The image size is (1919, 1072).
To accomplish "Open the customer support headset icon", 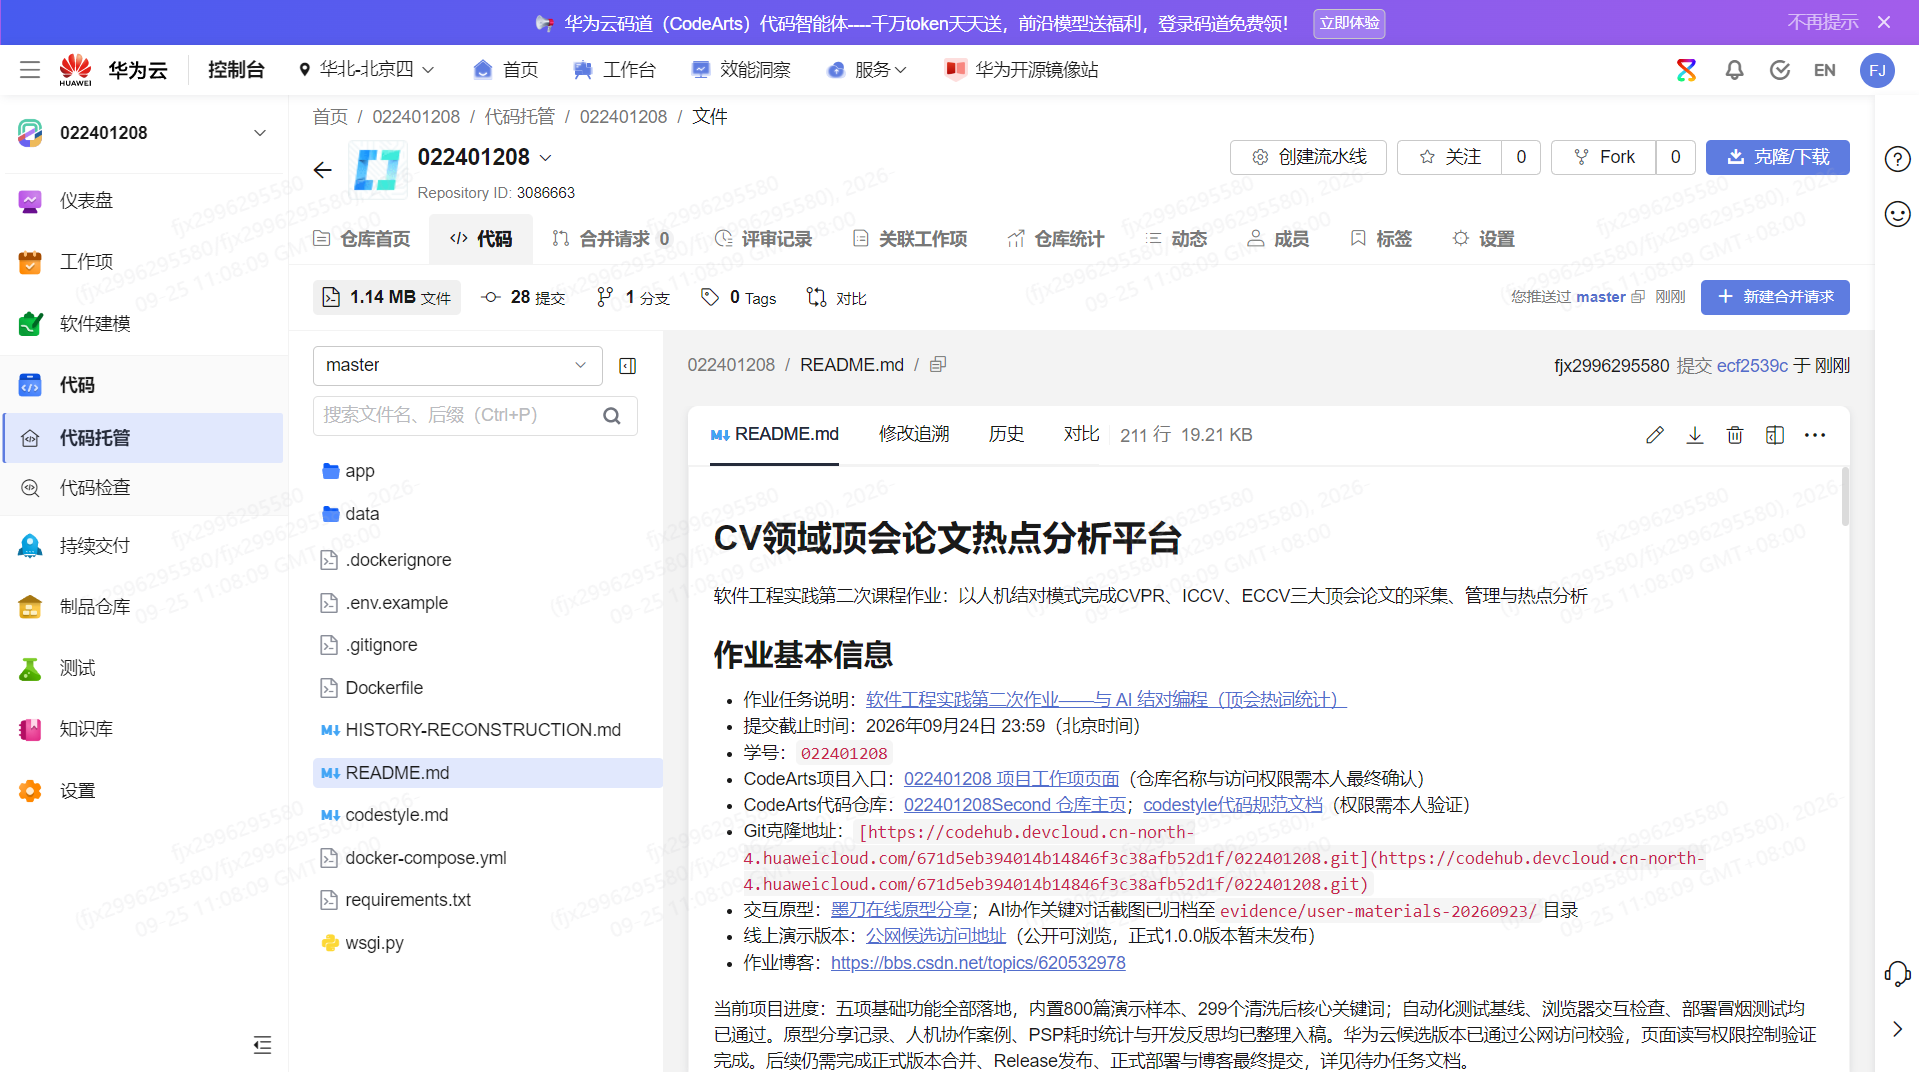I will (1897, 973).
